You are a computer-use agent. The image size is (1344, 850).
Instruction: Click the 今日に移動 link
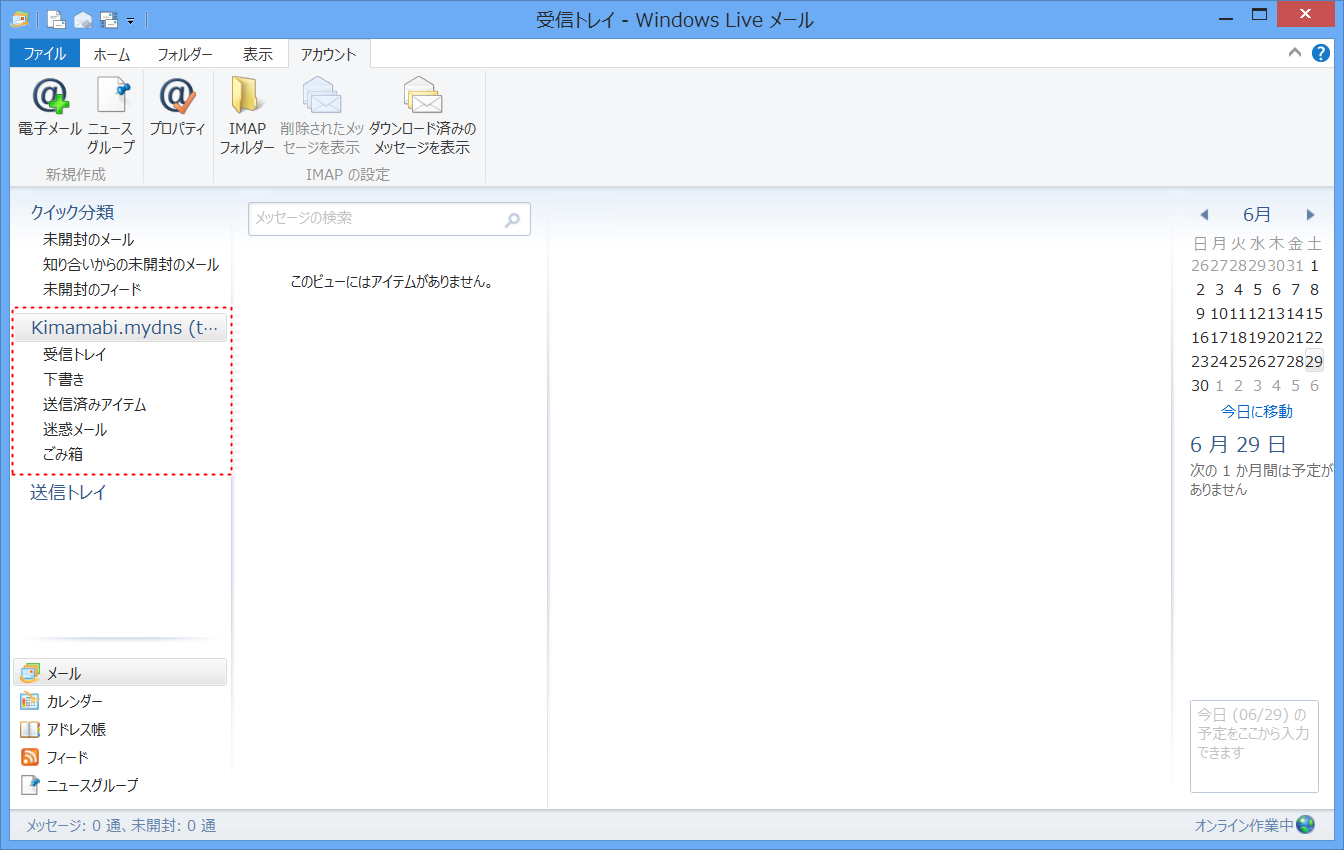1256,411
